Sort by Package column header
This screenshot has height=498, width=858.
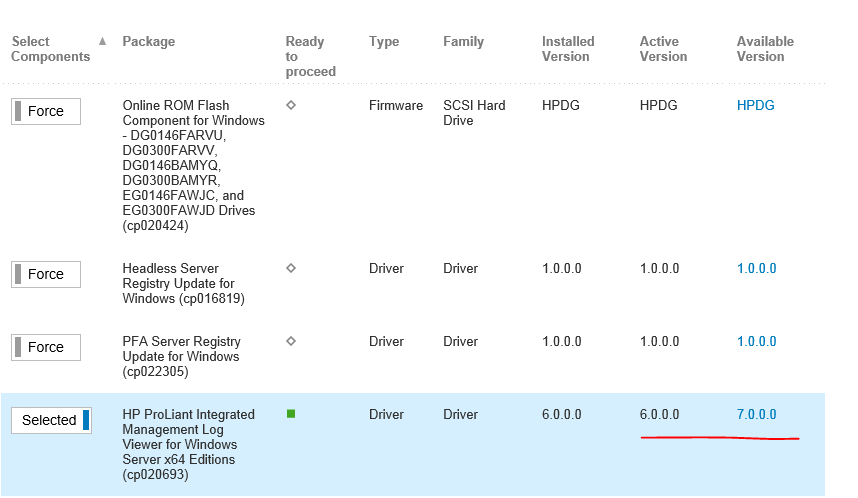tap(149, 42)
